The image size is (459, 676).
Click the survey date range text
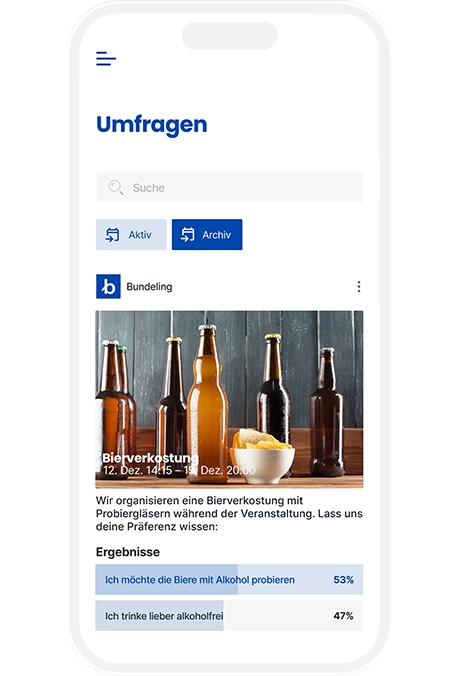pos(179,470)
